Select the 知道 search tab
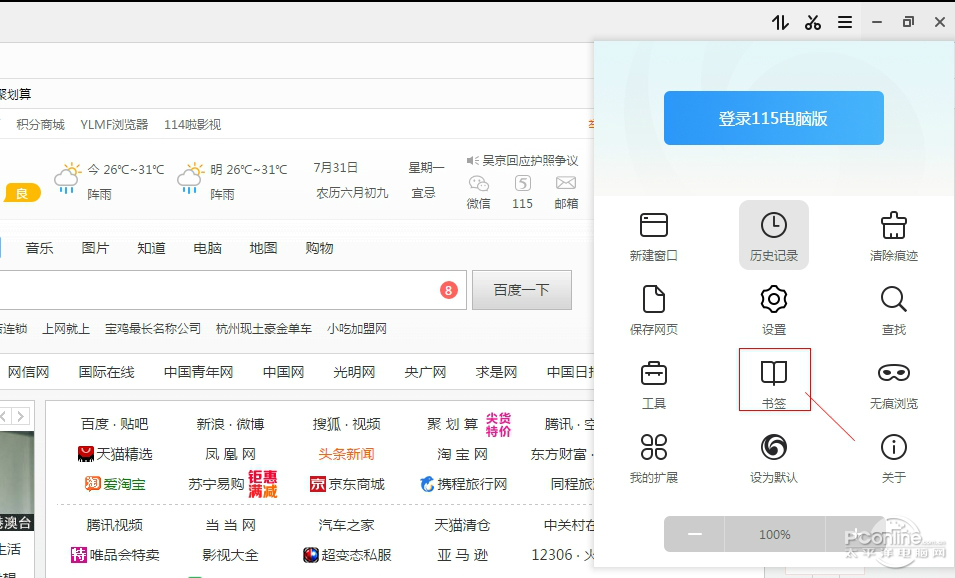955x578 pixels. pos(151,248)
